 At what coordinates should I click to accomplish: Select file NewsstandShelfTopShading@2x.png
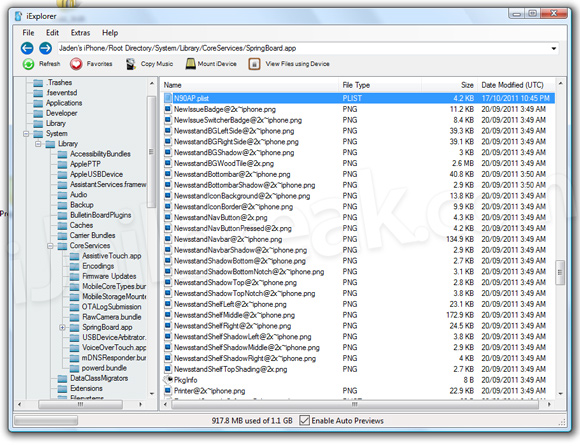[x=230, y=369]
